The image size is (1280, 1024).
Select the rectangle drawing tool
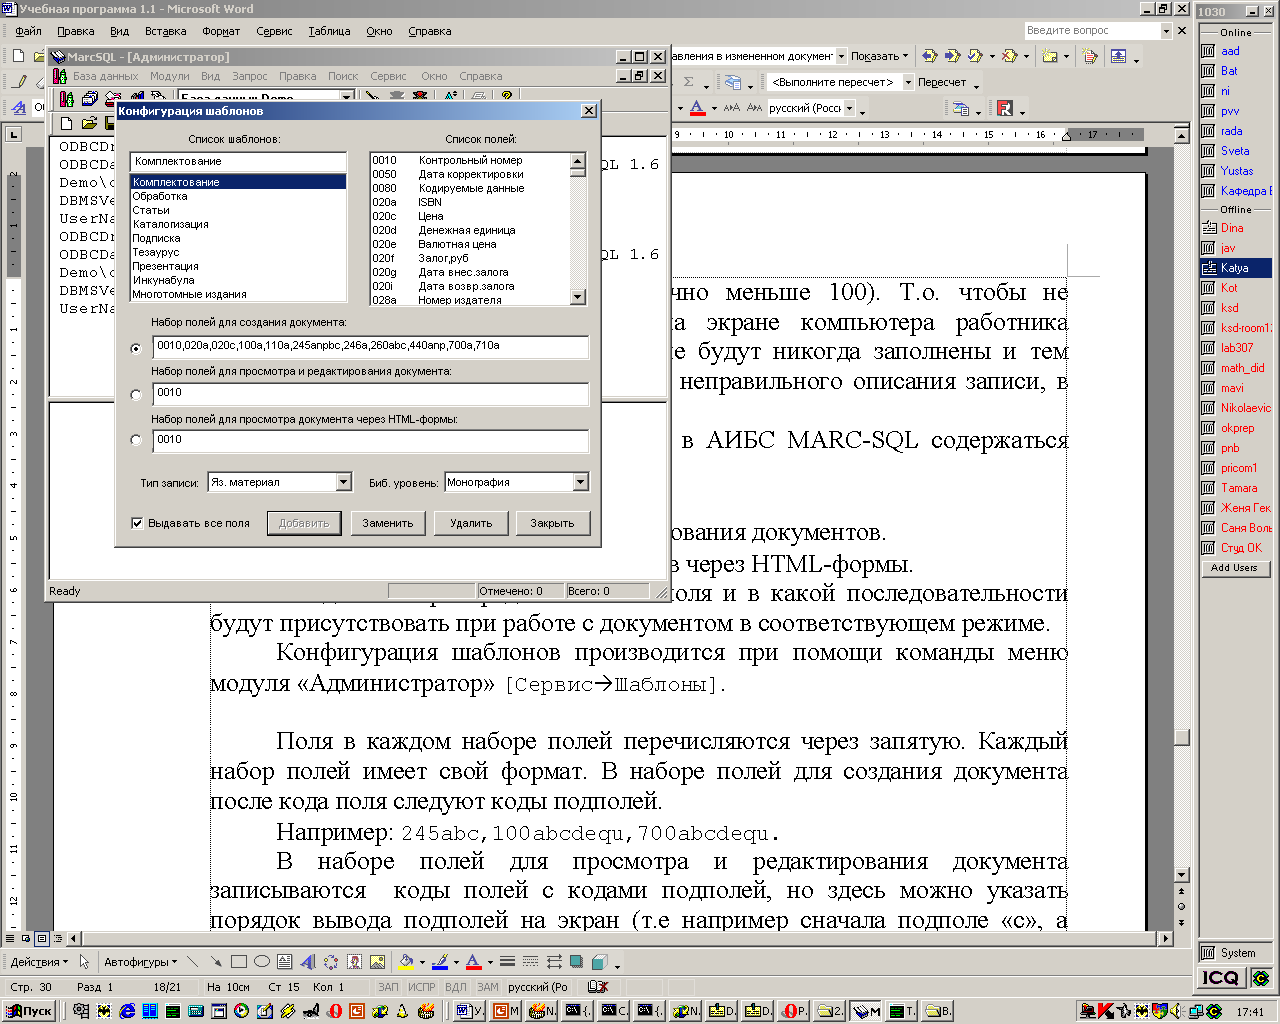click(239, 962)
